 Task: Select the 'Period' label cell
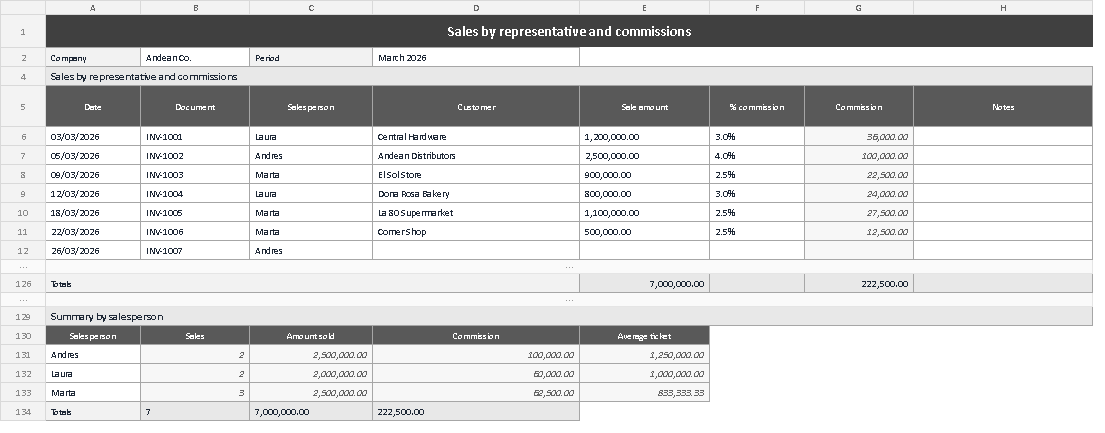click(x=311, y=58)
